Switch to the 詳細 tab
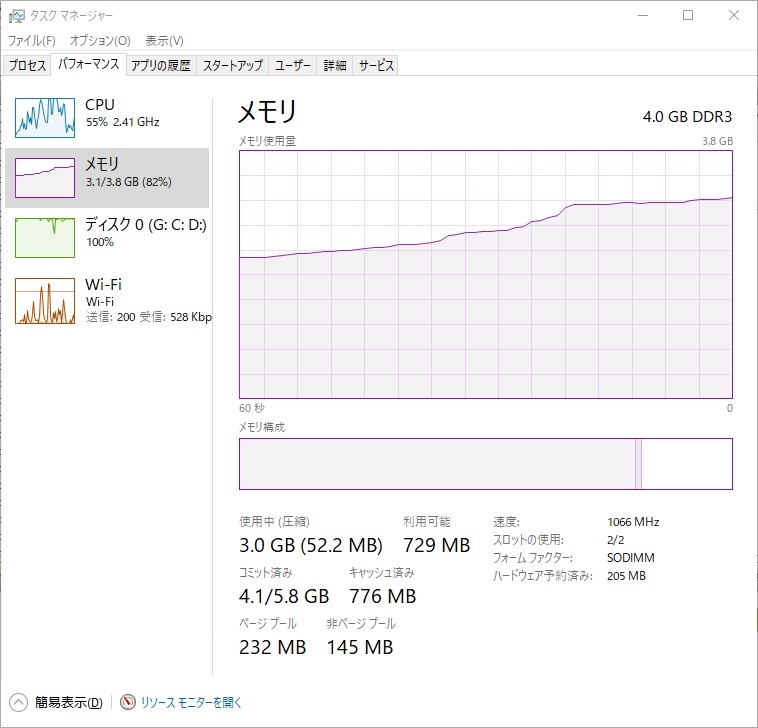Viewport: 758px width, 728px height. tap(335, 65)
